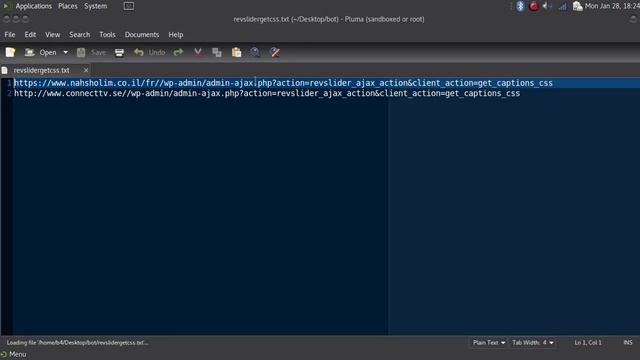This screenshot has width=640, height=360.
Task: Launch terminal from top panel icon
Action: click(129, 6)
